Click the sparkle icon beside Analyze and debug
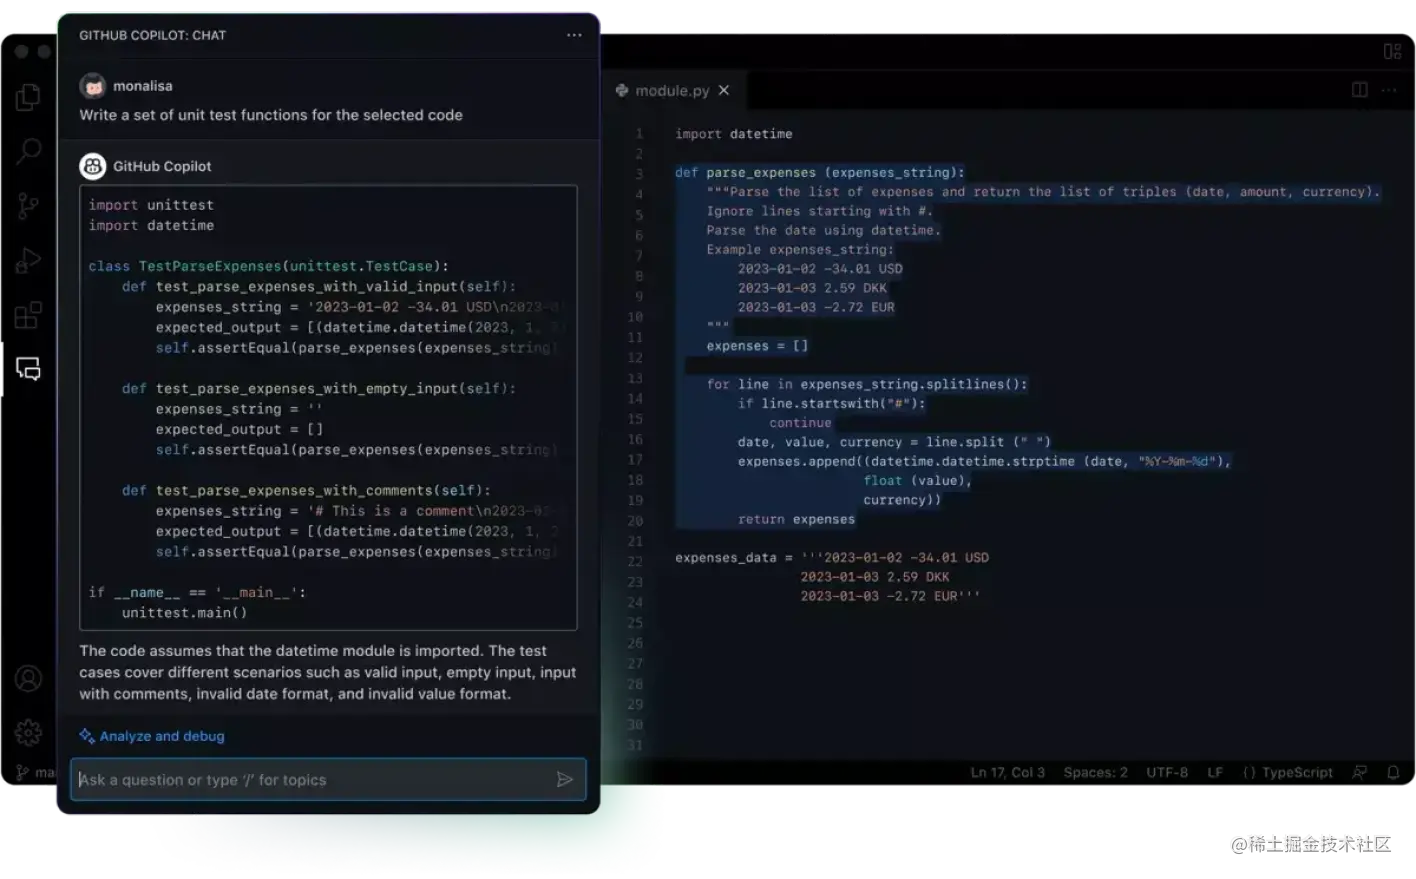This screenshot has height=879, width=1416. coord(87,736)
